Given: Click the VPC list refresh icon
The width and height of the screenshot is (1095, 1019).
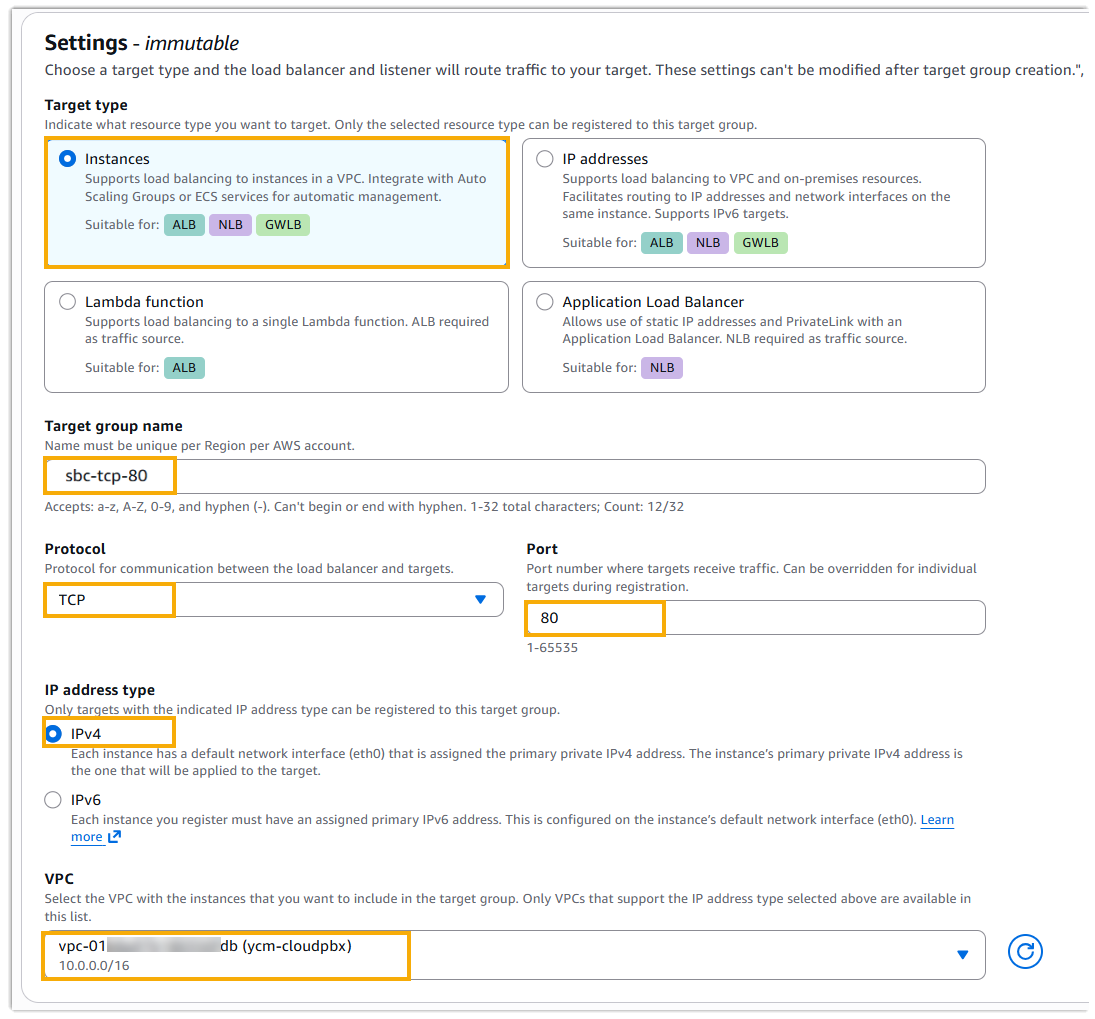Looking at the screenshot, I should point(1025,952).
